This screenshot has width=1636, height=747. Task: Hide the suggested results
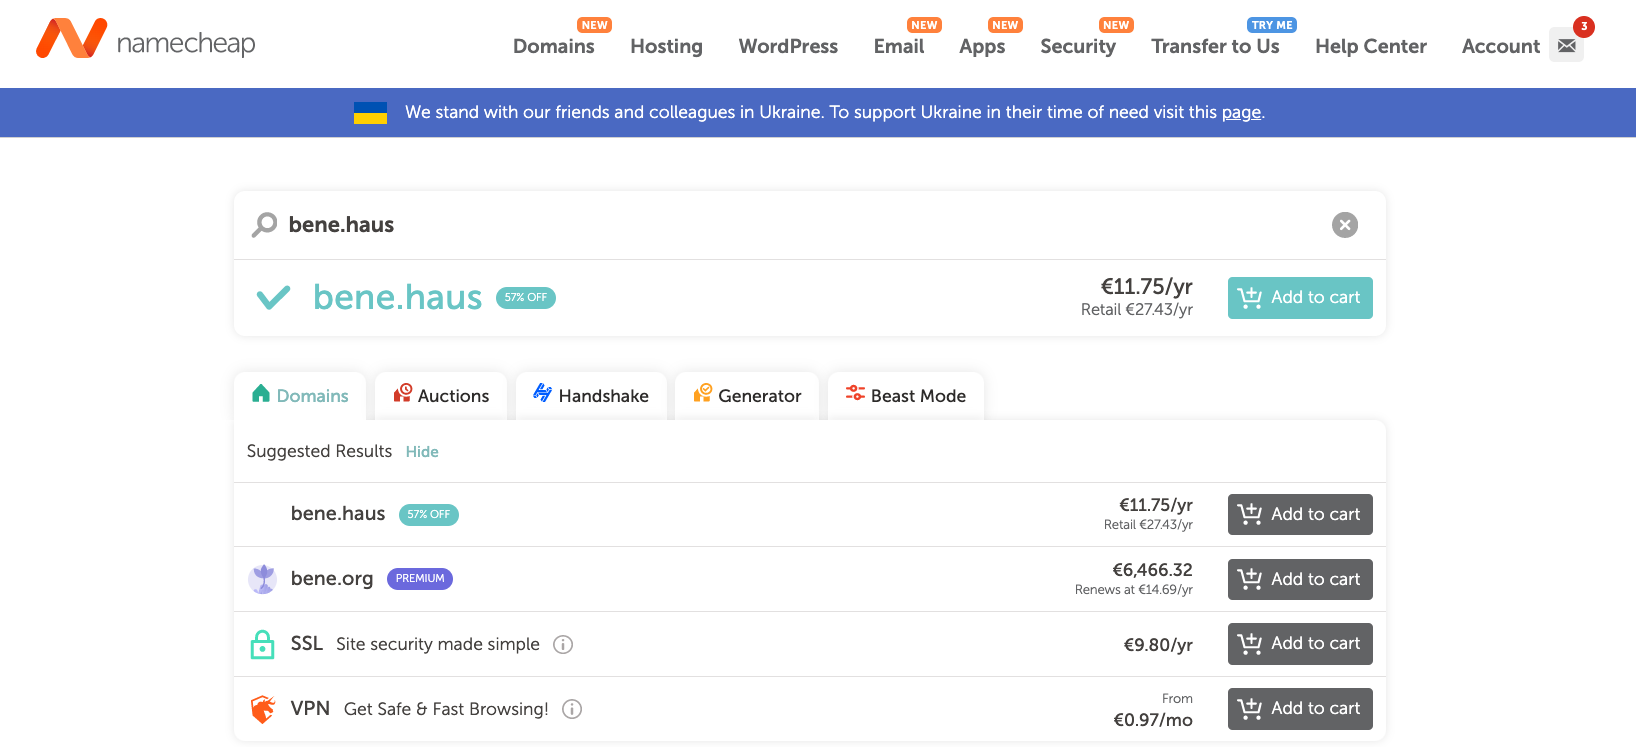pos(422,452)
